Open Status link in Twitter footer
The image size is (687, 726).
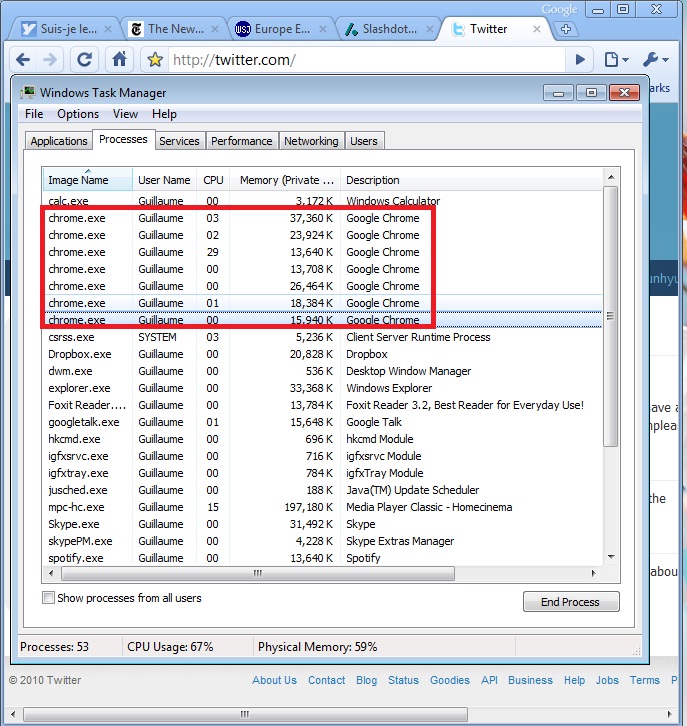pyautogui.click(x=403, y=680)
